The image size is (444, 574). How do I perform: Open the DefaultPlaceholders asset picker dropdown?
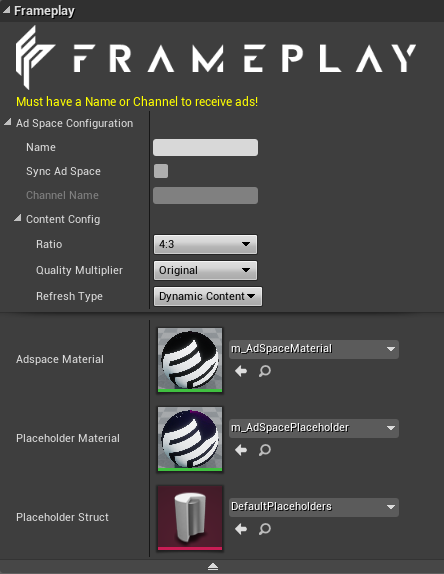(x=314, y=507)
